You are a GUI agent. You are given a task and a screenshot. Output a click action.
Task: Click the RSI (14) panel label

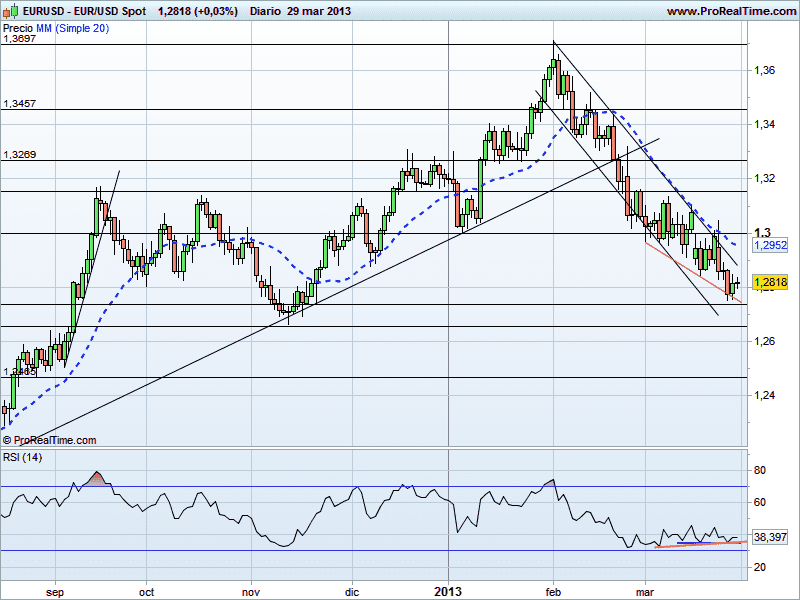tap(22, 457)
